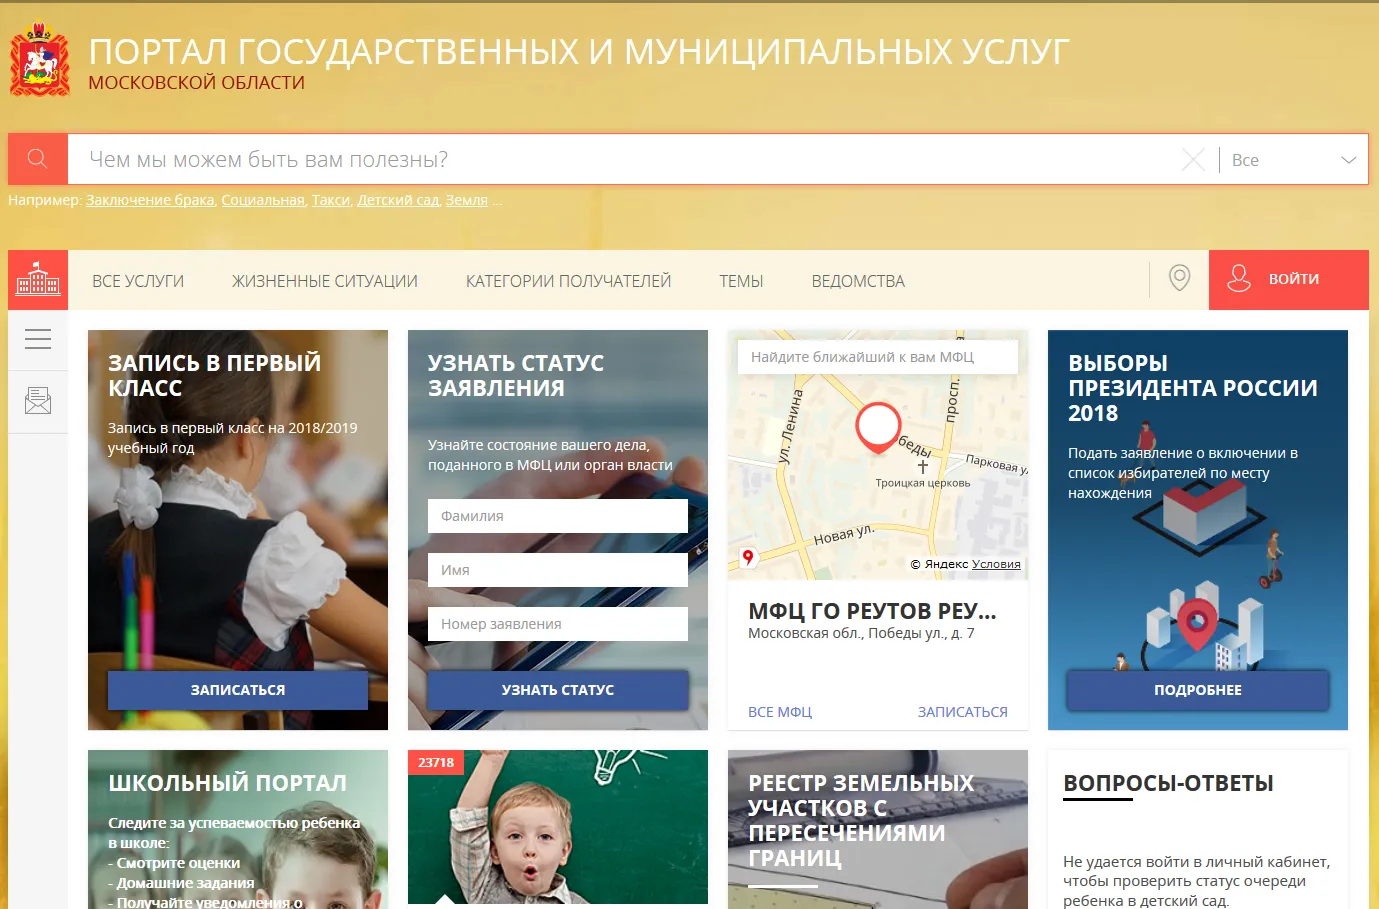Click 'Заключение брака' example link

click(150, 200)
